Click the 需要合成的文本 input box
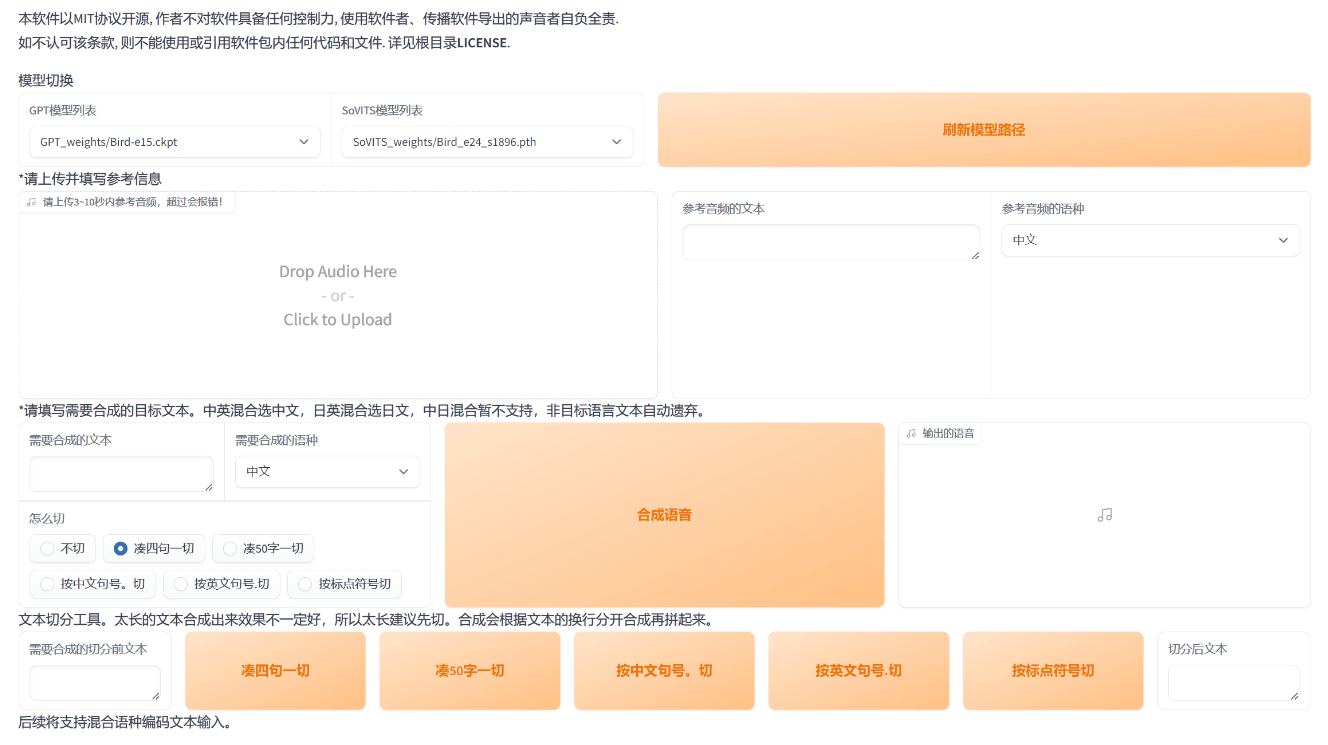 [x=121, y=473]
